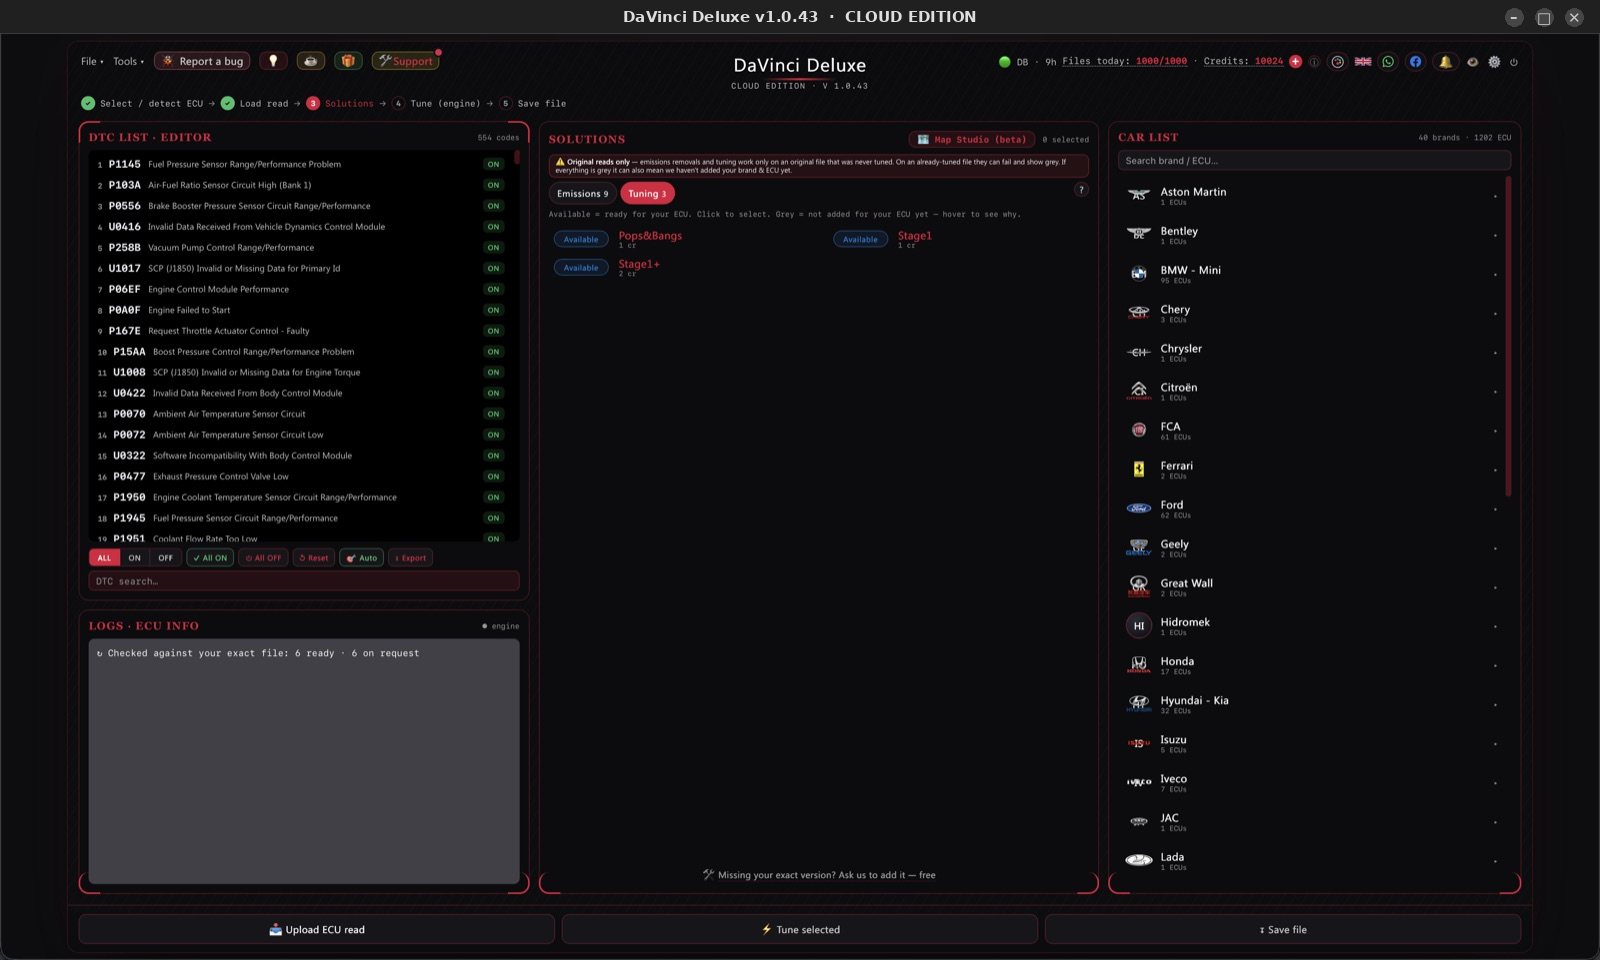Click the Aston Martin brand logo

[x=1139, y=195]
